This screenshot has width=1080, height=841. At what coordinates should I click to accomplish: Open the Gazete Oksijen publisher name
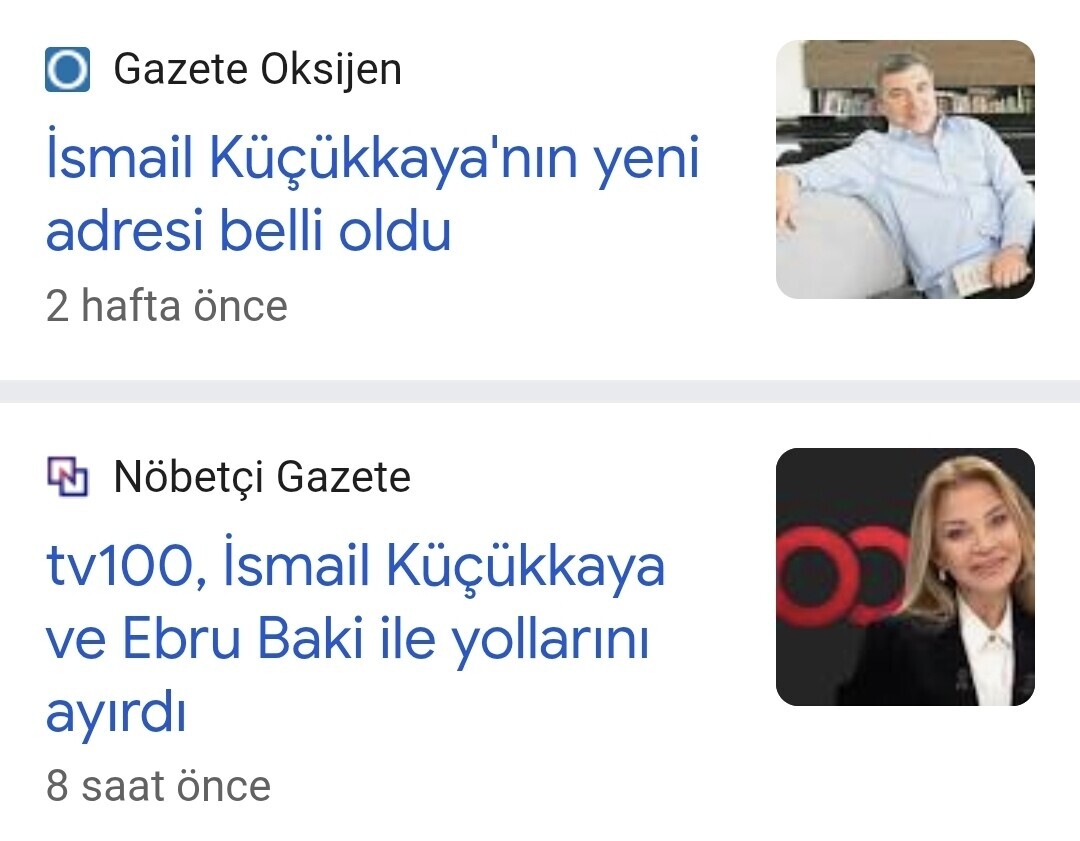tap(257, 70)
